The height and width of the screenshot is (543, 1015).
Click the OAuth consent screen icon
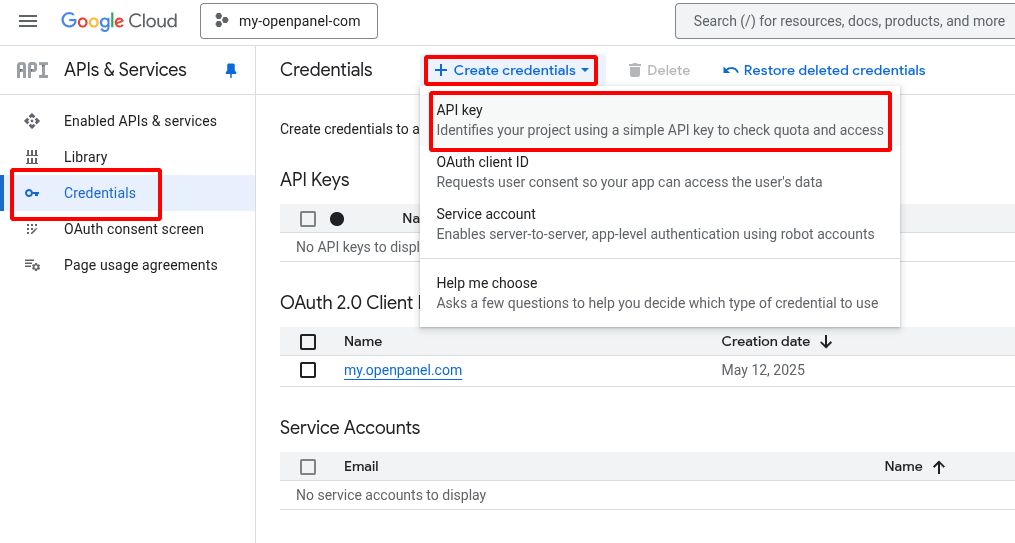32,229
